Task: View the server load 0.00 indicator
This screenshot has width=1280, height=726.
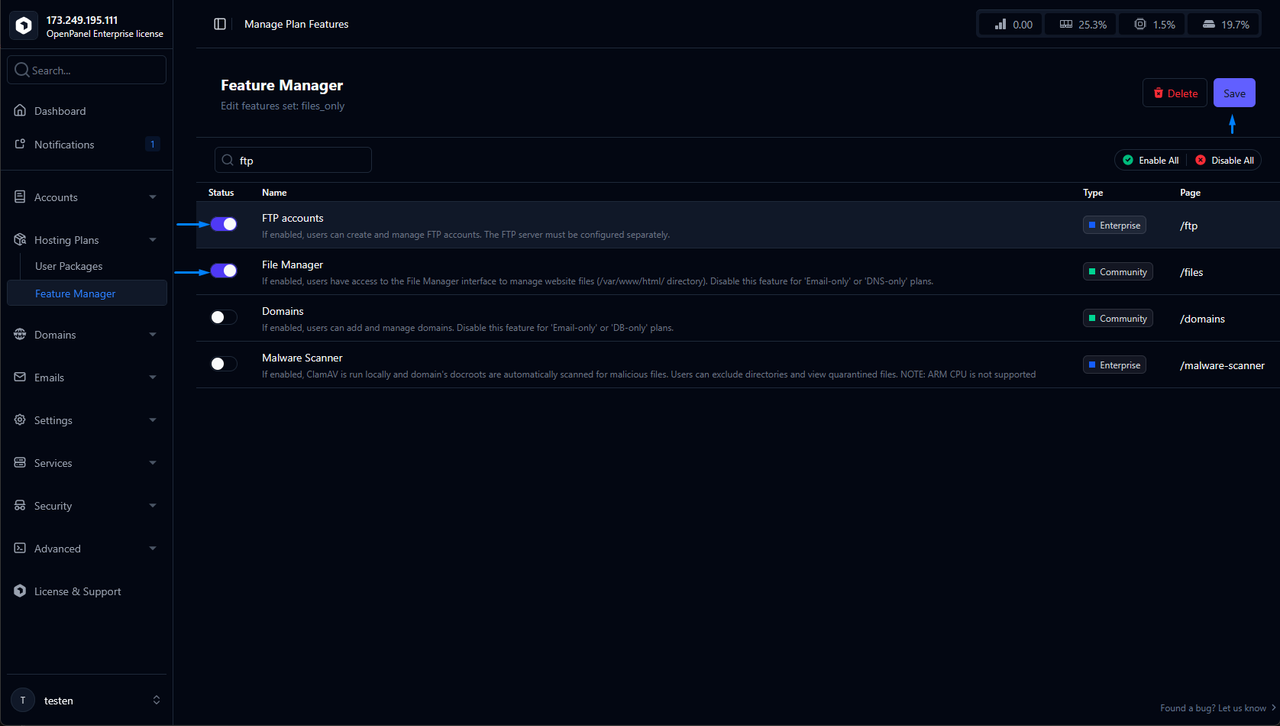Action: 1012,24
